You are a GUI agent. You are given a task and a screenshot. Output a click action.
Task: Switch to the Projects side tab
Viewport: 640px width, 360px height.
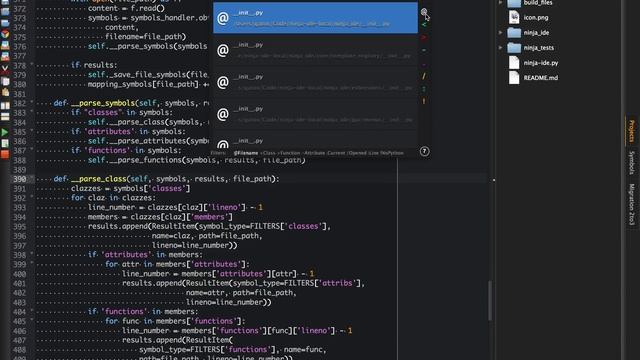(631, 131)
